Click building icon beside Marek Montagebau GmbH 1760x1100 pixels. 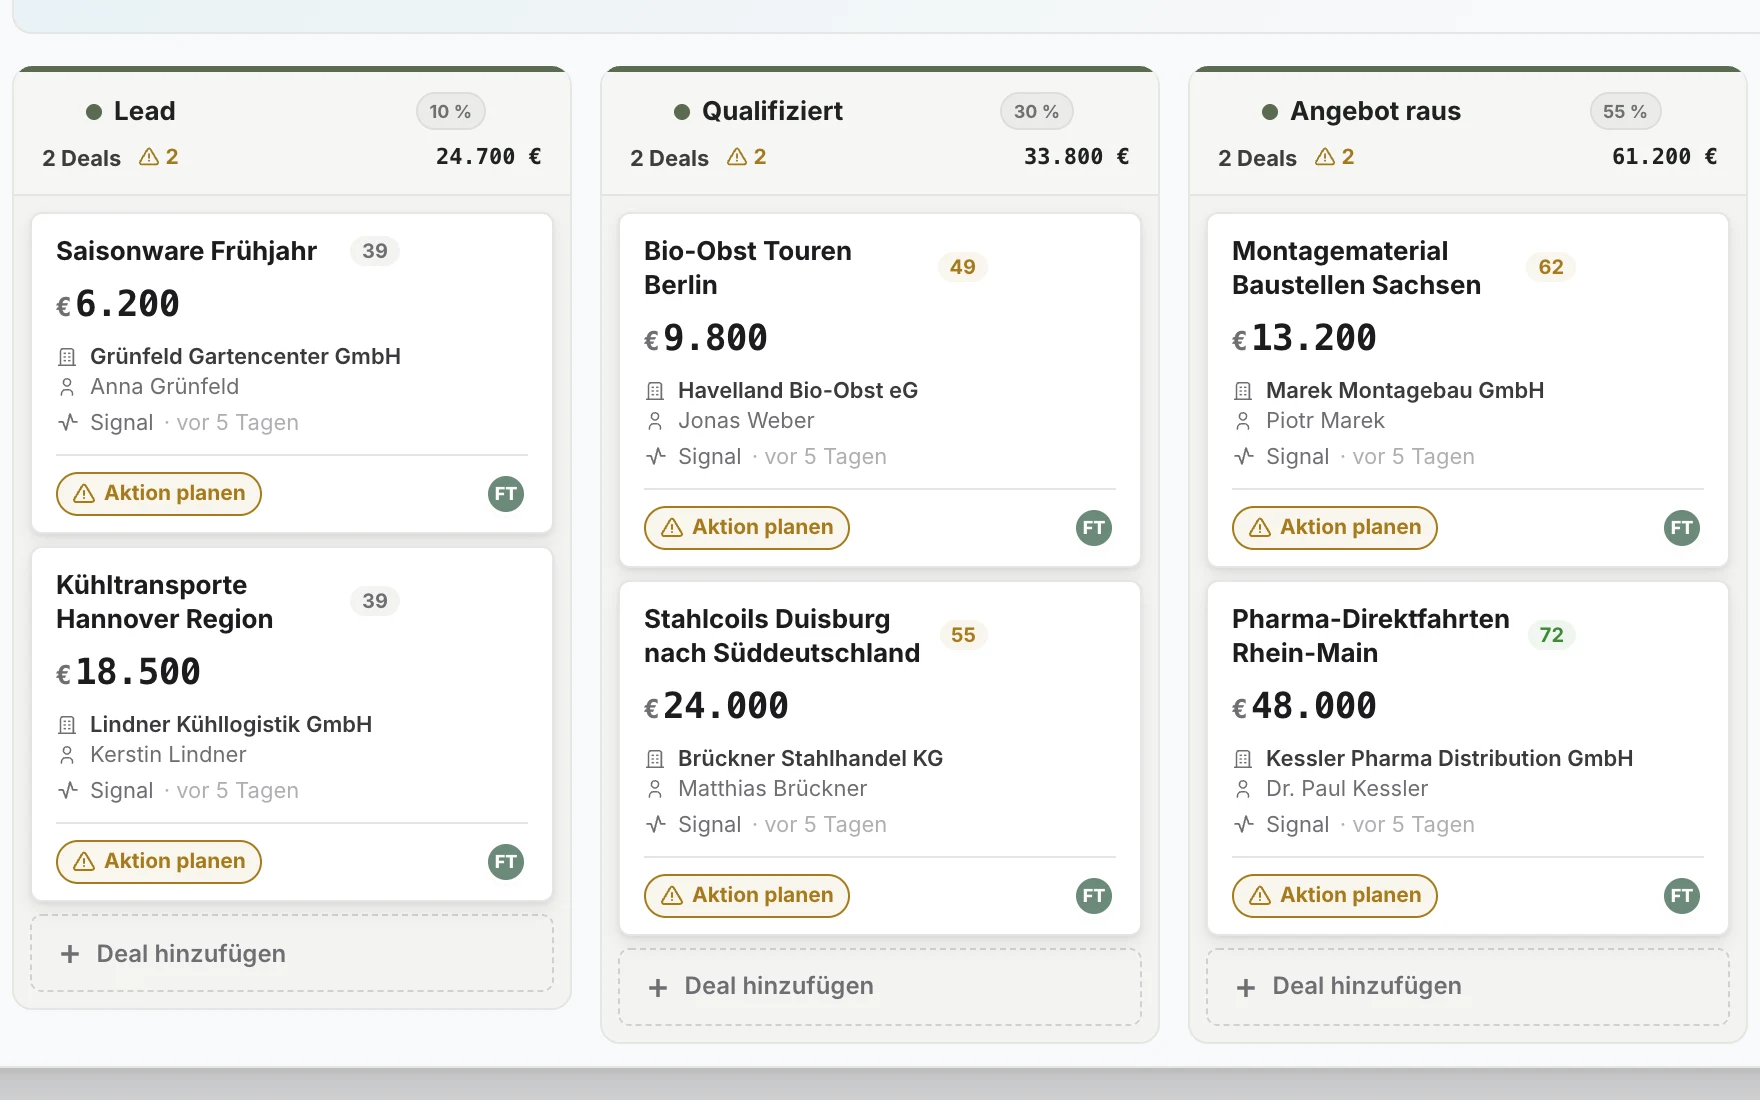point(1243,391)
